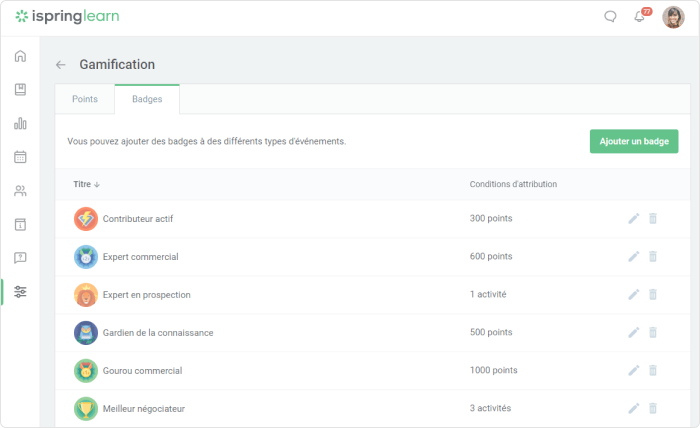Open the notifications bell icon
Image resolution: width=700 pixels, height=428 pixels.
tap(639, 17)
